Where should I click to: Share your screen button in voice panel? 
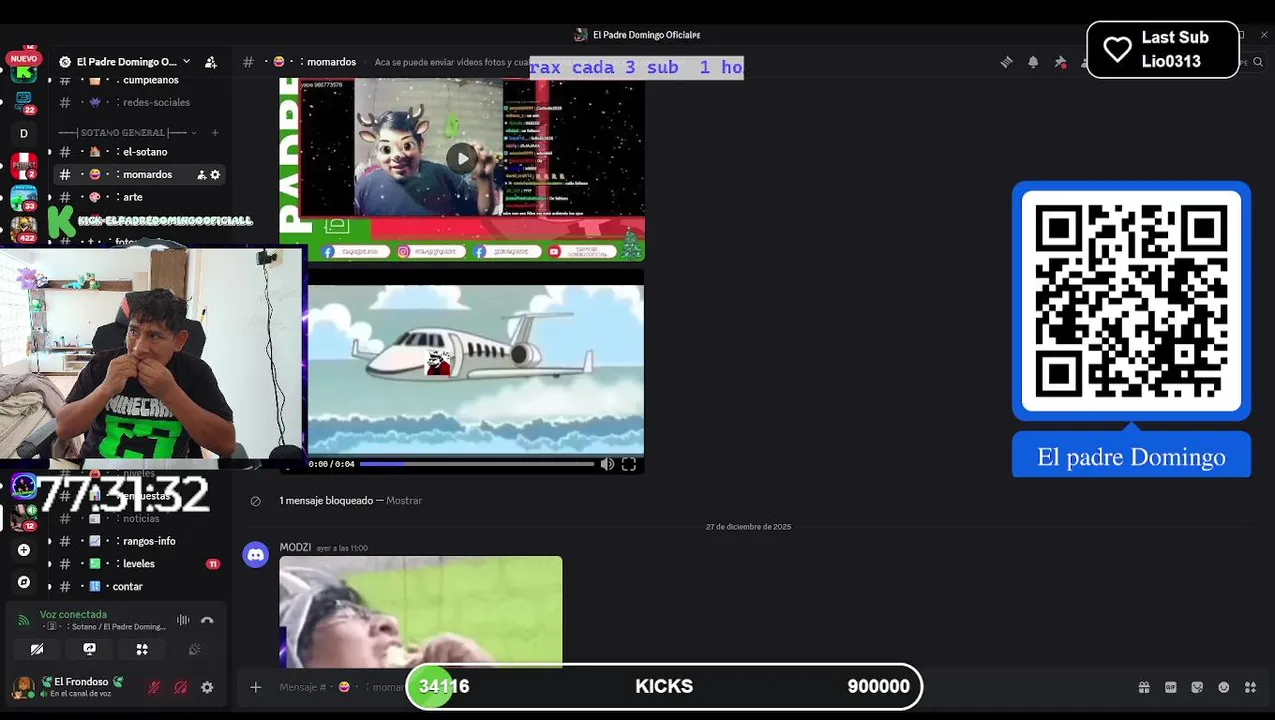tap(89, 649)
